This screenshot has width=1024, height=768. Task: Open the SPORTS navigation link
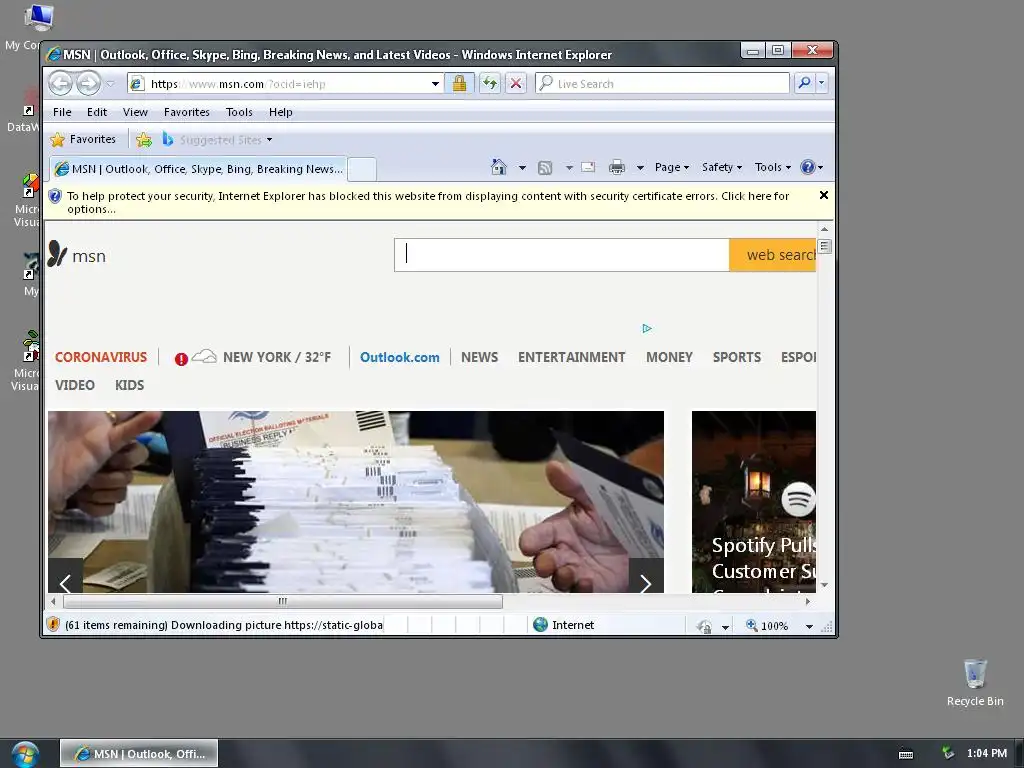pyautogui.click(x=737, y=357)
